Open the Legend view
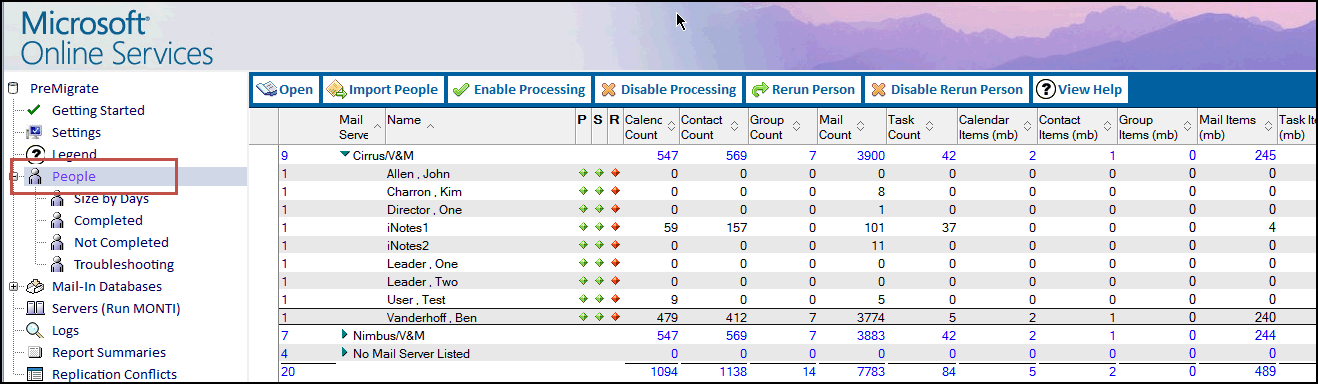The width and height of the screenshot is (1318, 384). 75,154
